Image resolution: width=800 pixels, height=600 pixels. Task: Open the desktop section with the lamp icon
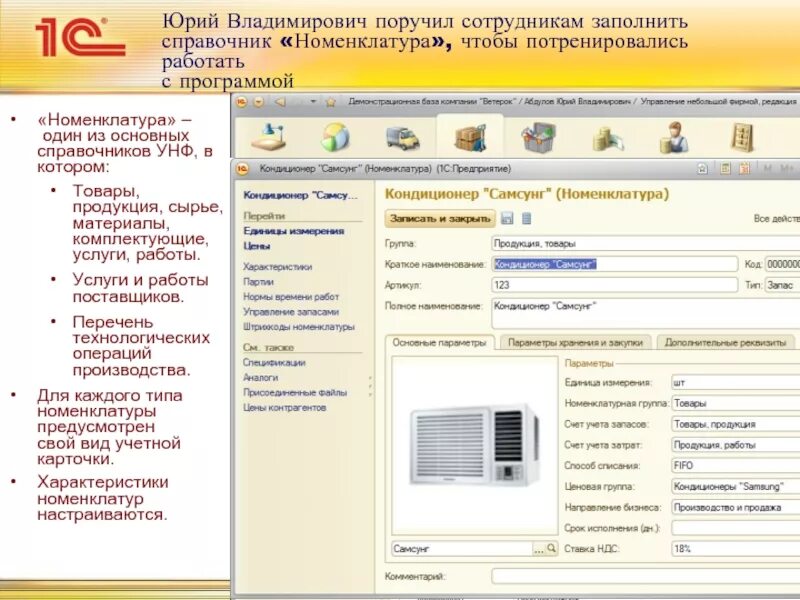pyautogui.click(x=270, y=137)
